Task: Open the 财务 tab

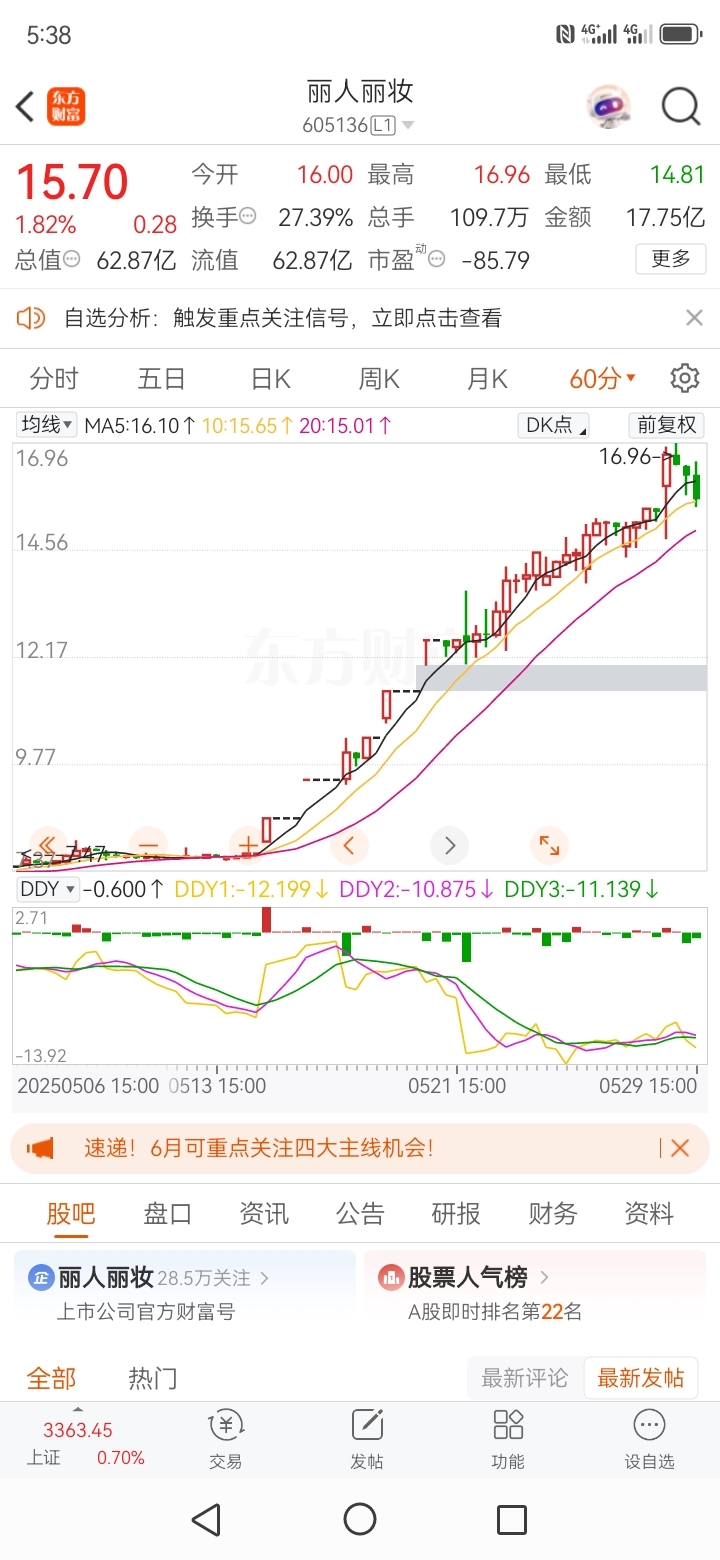Action: coord(553,1214)
